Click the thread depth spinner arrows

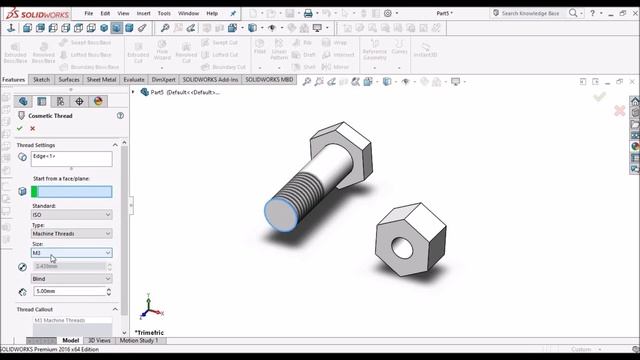[109, 291]
